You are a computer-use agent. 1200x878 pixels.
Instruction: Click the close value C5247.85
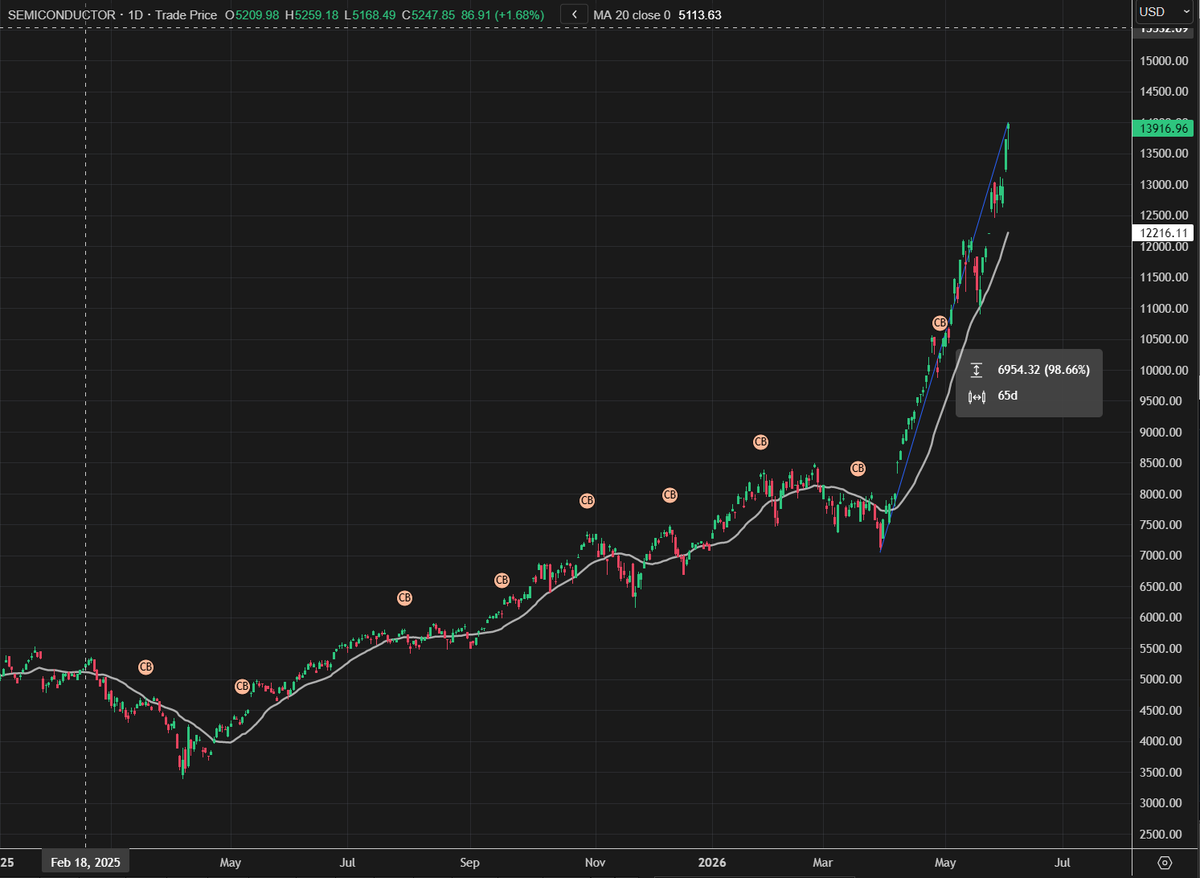[430, 15]
